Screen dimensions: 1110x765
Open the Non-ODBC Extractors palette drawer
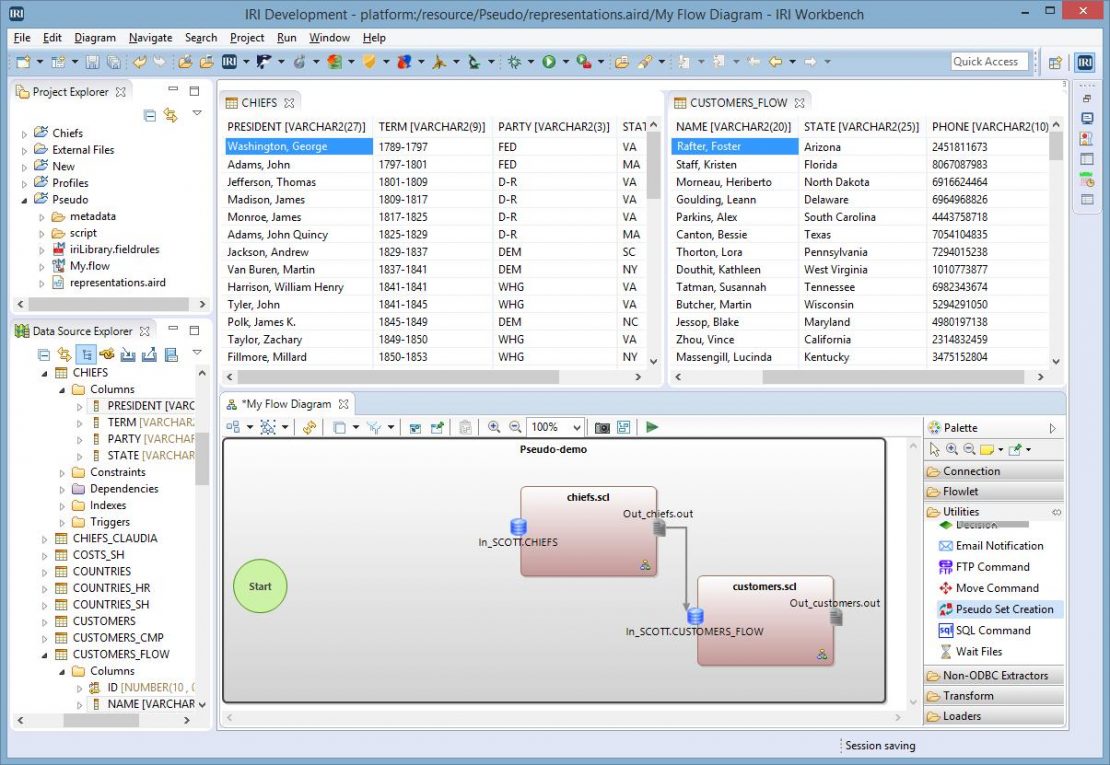point(994,676)
